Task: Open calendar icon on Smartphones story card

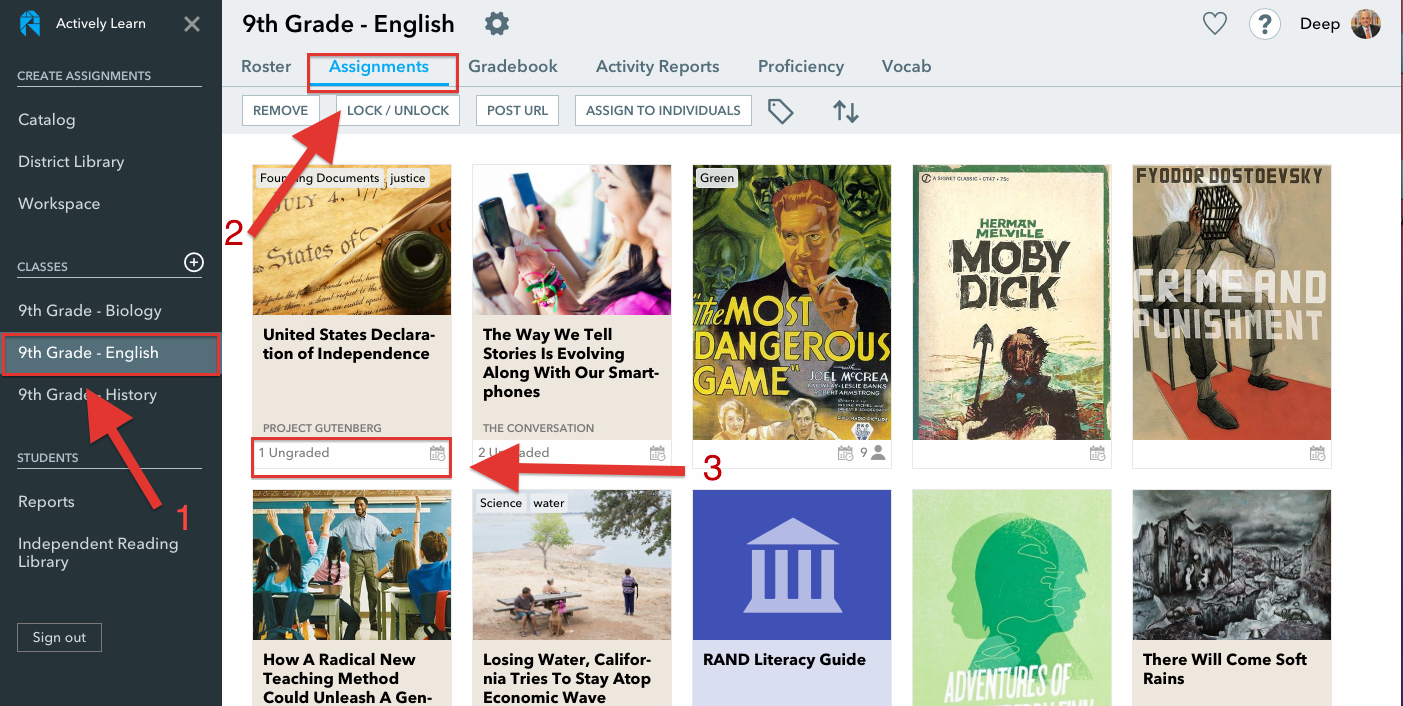Action: 657,453
